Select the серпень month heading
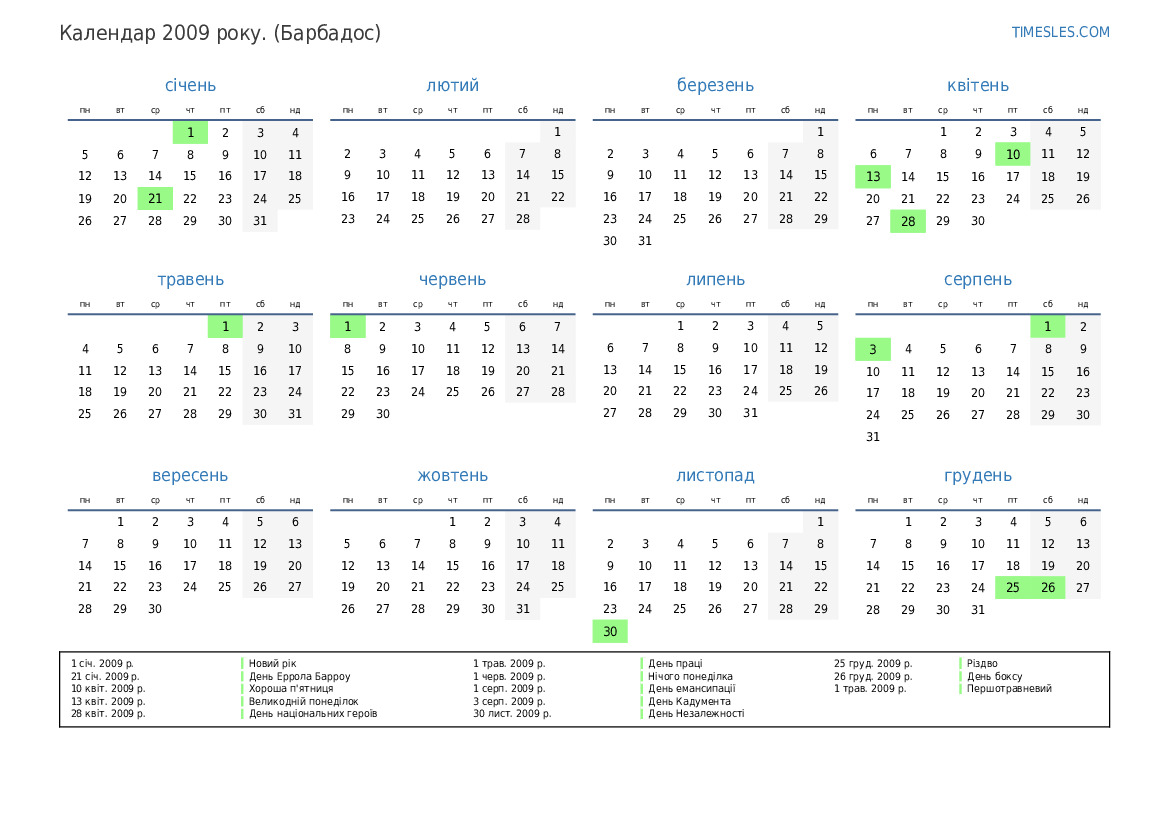This screenshot has width=1169, height=827. [977, 280]
